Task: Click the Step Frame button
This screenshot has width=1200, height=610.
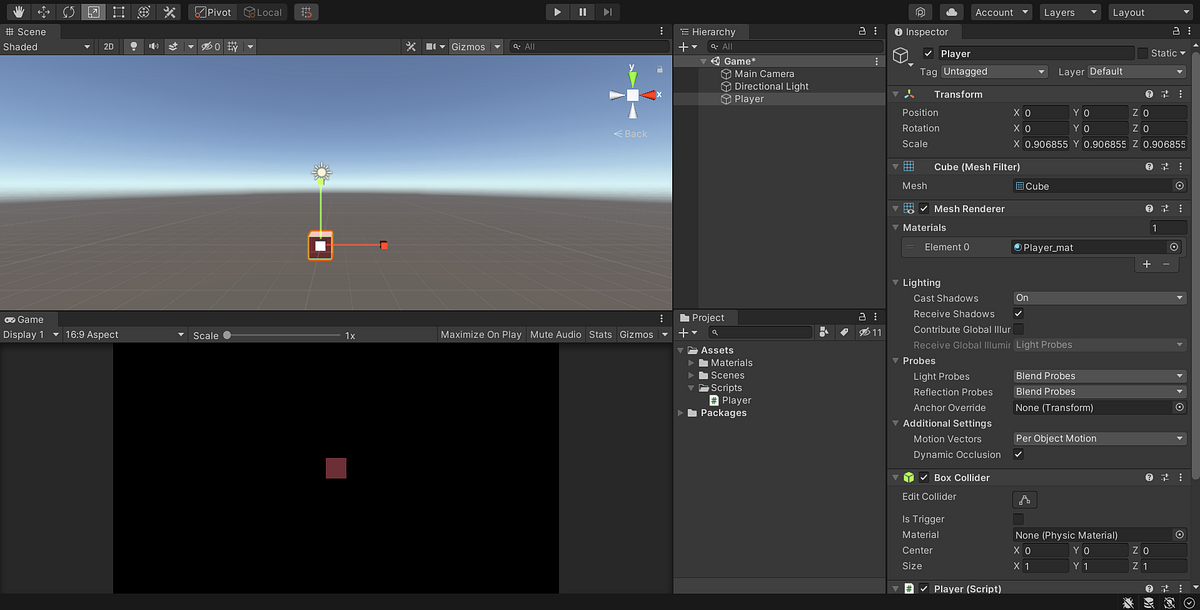Action: (608, 11)
